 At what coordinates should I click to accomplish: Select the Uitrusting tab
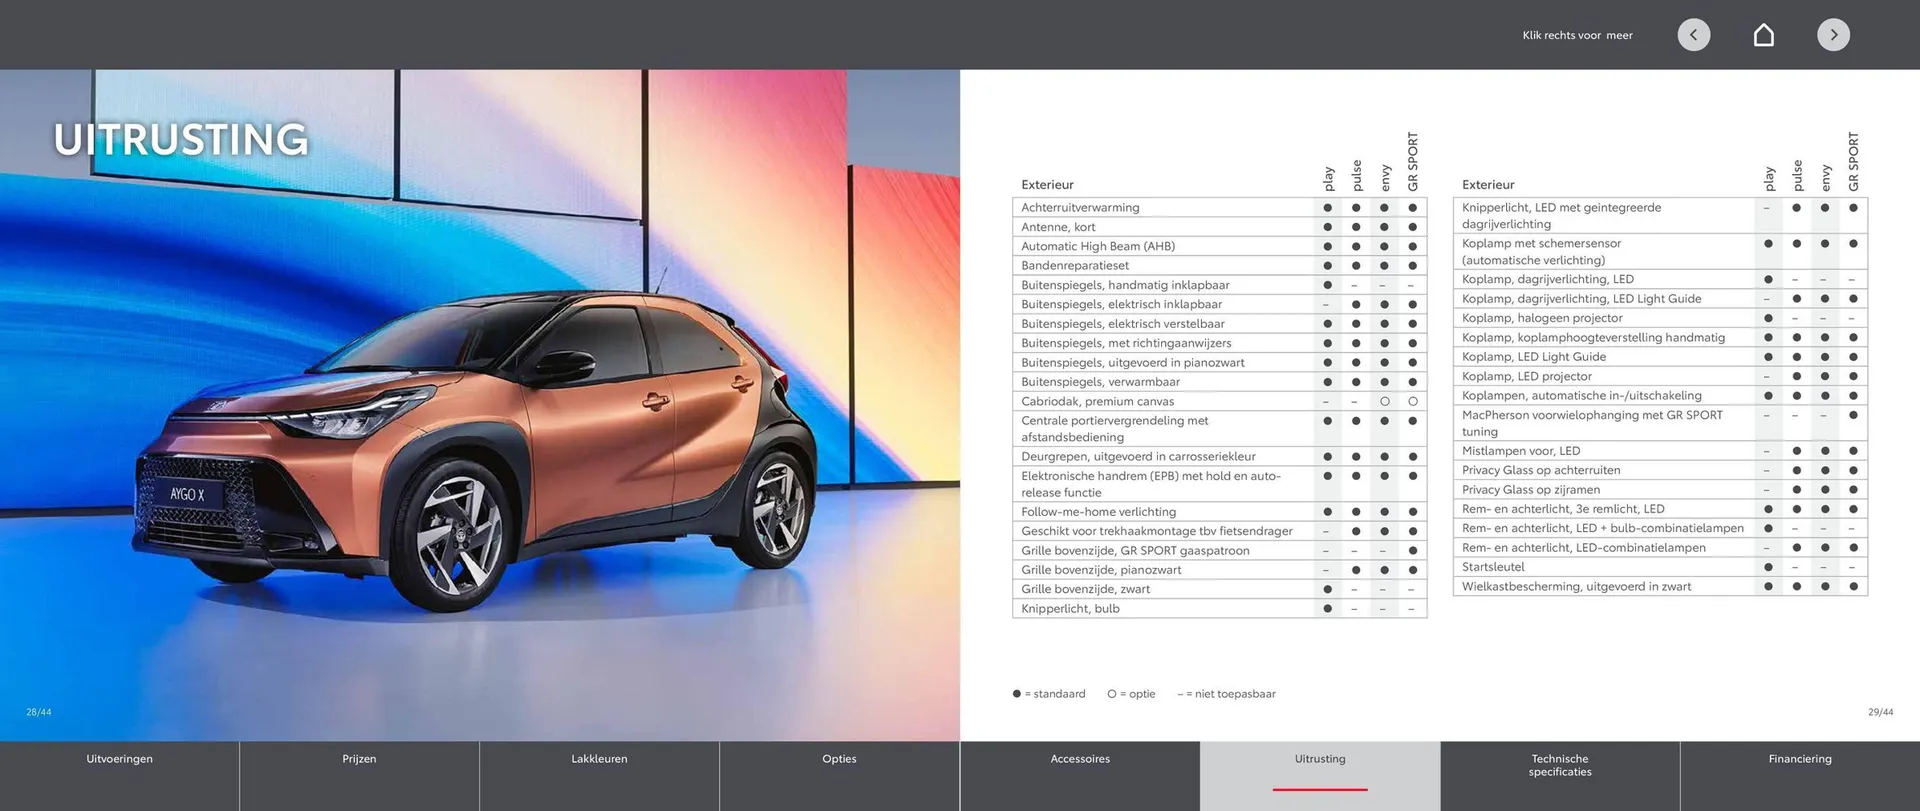[1320, 776]
